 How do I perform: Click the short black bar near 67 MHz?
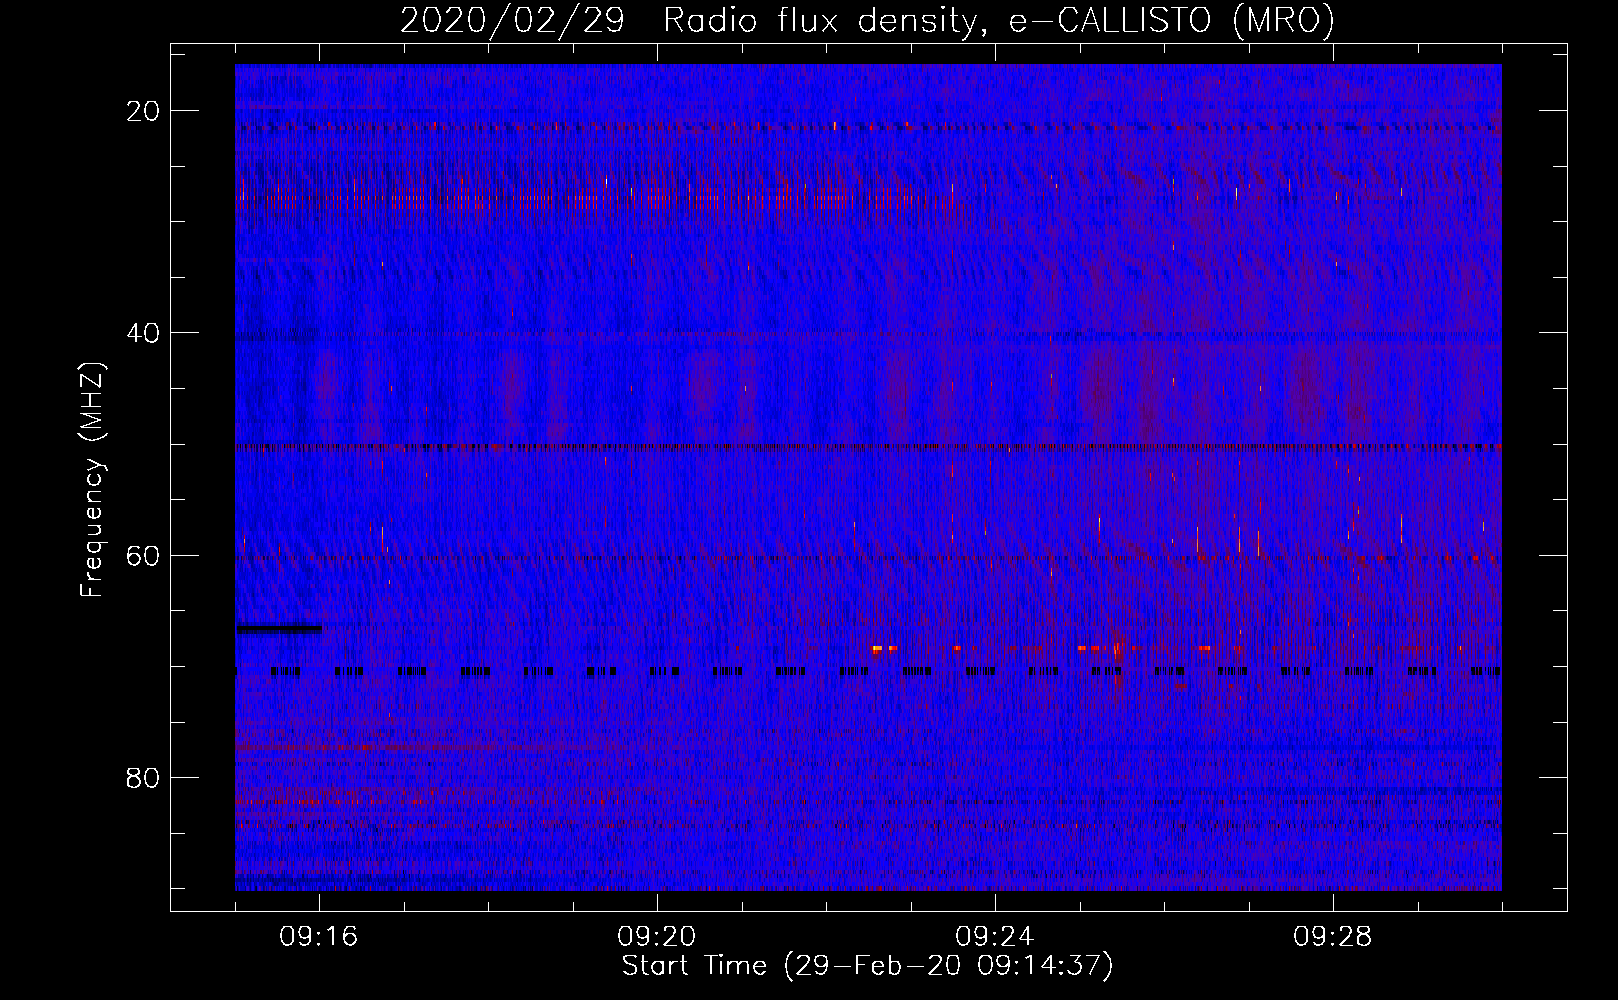tap(279, 629)
